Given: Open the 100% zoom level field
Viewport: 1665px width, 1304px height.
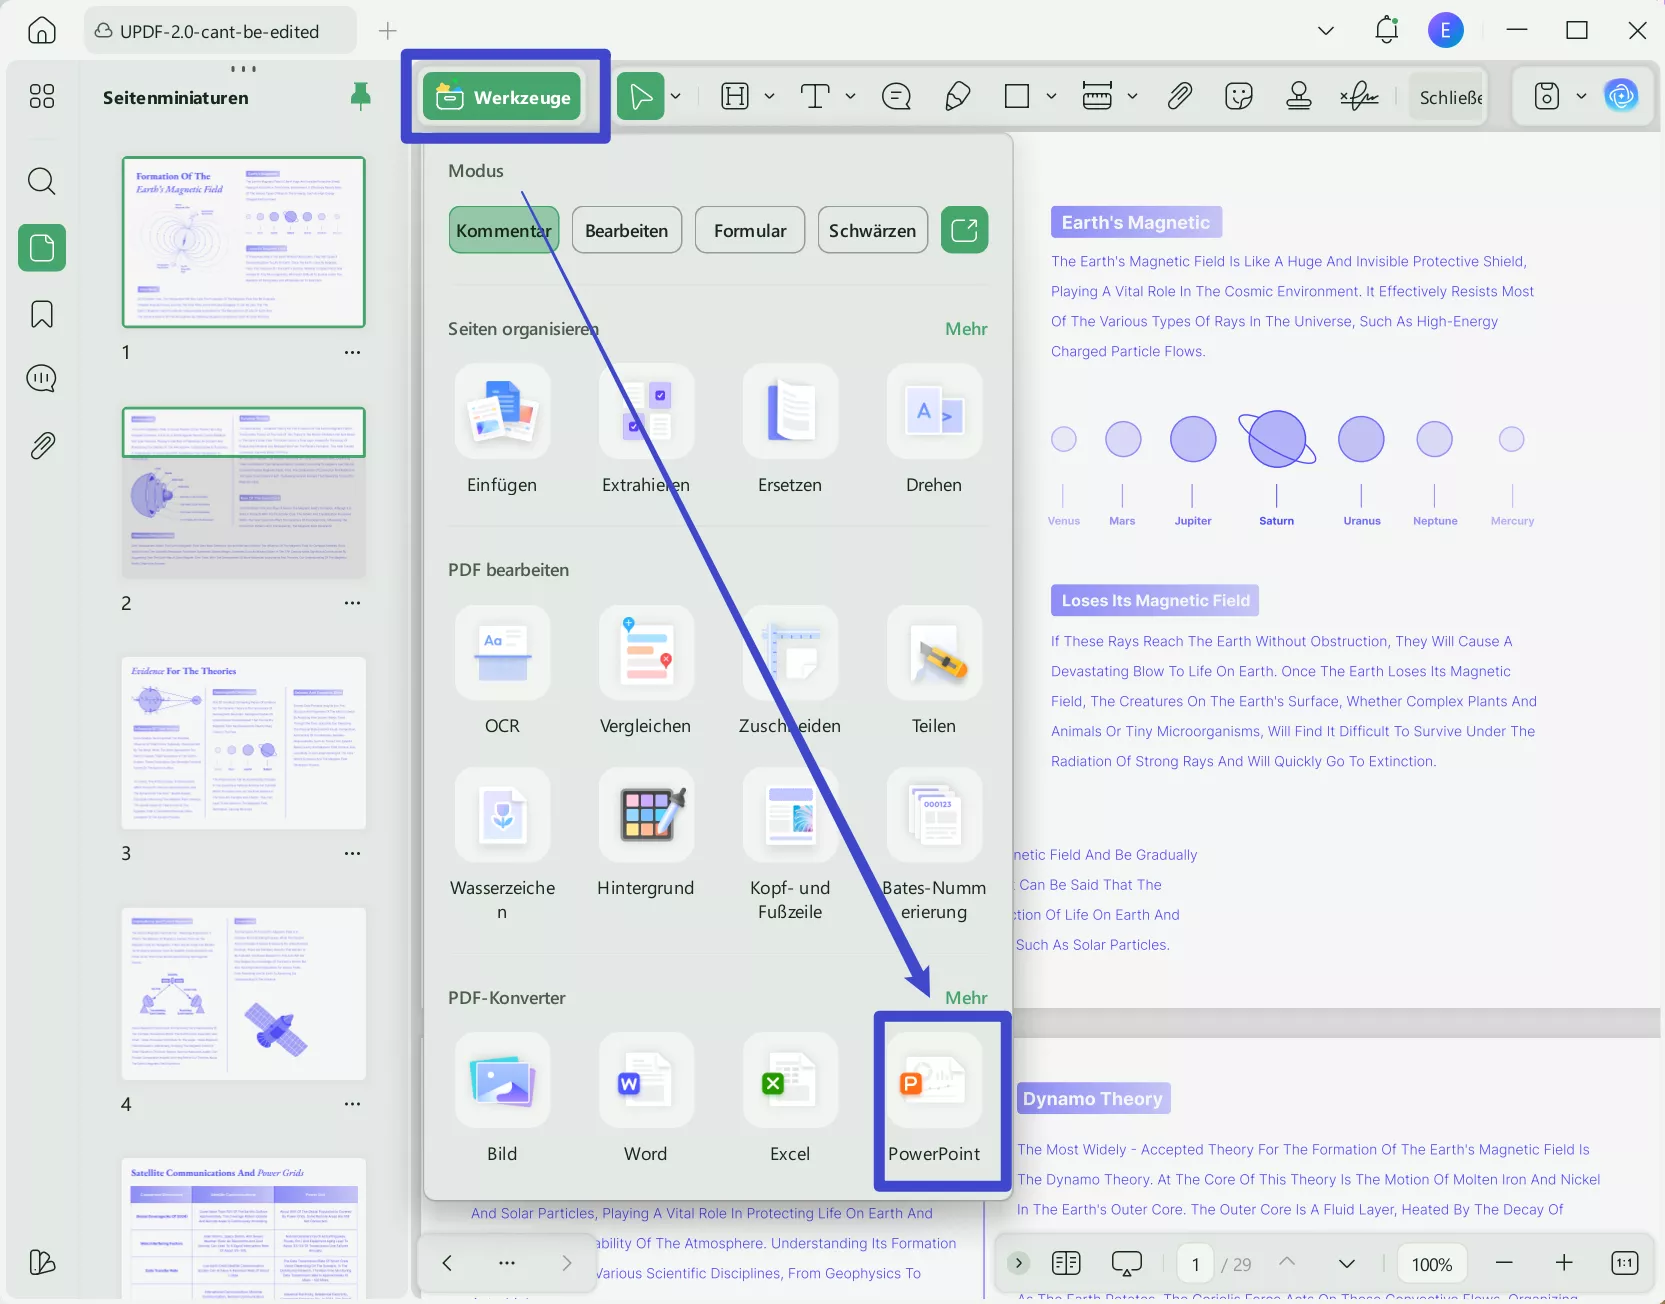Looking at the screenshot, I should click(1431, 1264).
